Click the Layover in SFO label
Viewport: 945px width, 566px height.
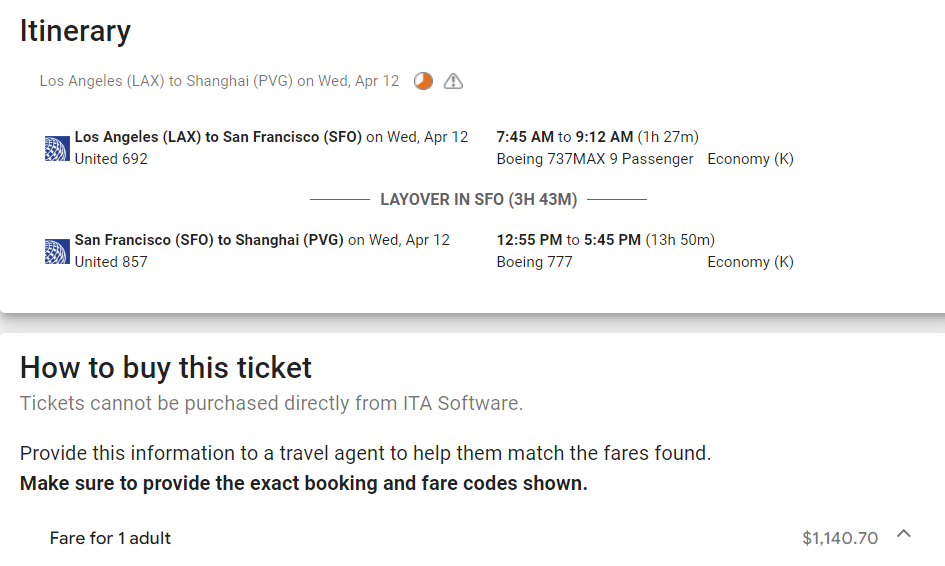coord(478,199)
